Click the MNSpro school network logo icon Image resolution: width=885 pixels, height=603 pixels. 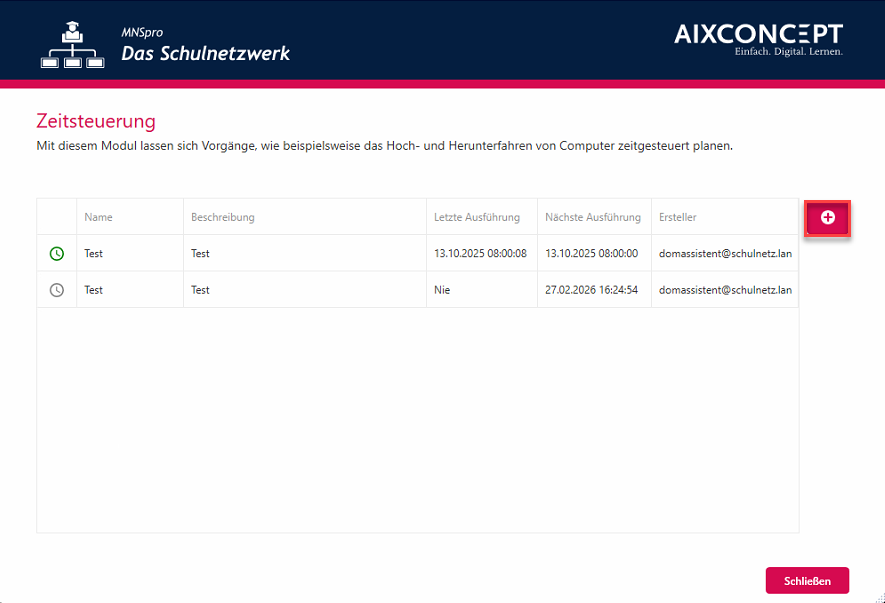click(72, 46)
